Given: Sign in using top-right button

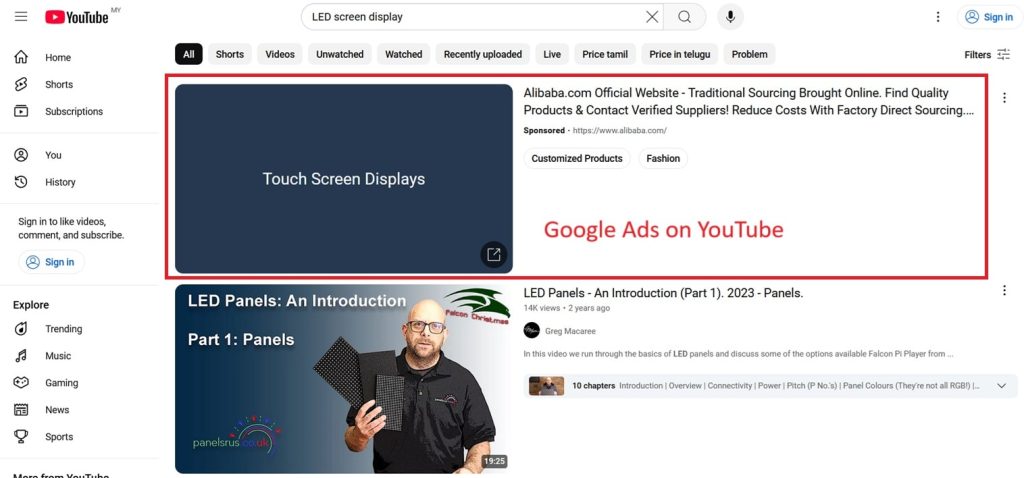Looking at the screenshot, I should [x=989, y=17].
